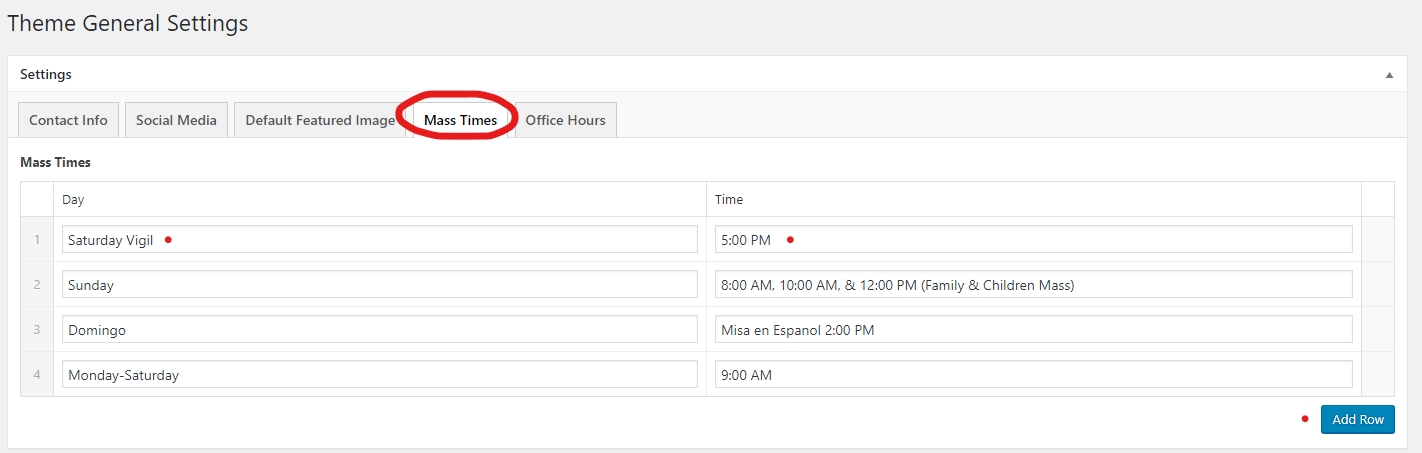Viewport: 1422px width, 453px height.
Task: Select the row 2 order handle
Action: click(x=37, y=285)
